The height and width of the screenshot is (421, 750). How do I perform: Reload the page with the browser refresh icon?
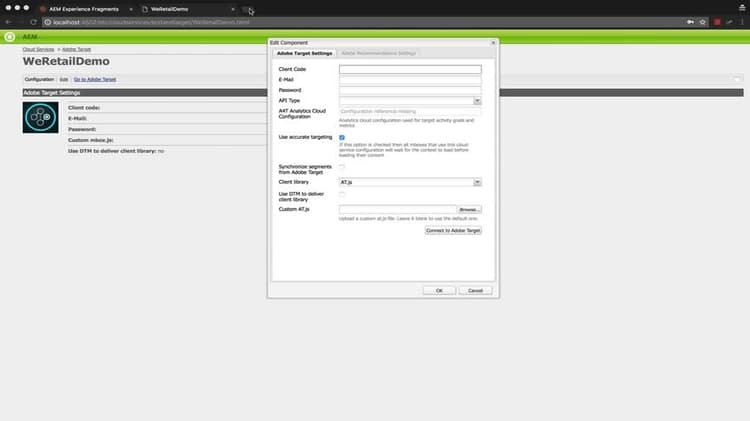33,22
